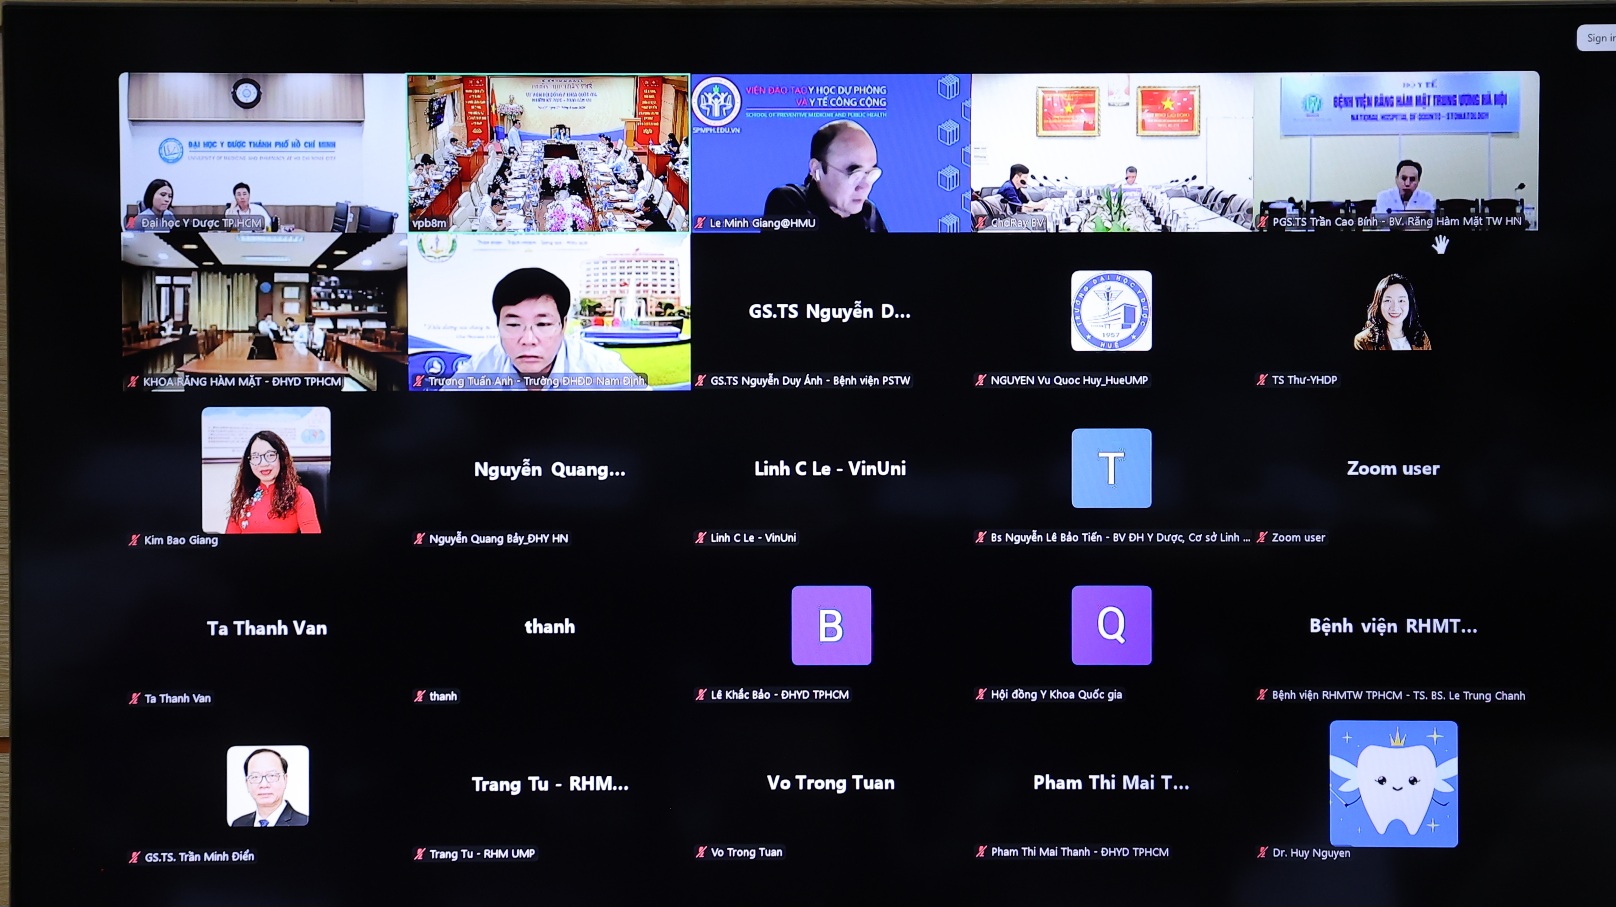Click the large 'Zoom user' name
Viewport: 1616px width, 907px height.
[x=1393, y=468]
